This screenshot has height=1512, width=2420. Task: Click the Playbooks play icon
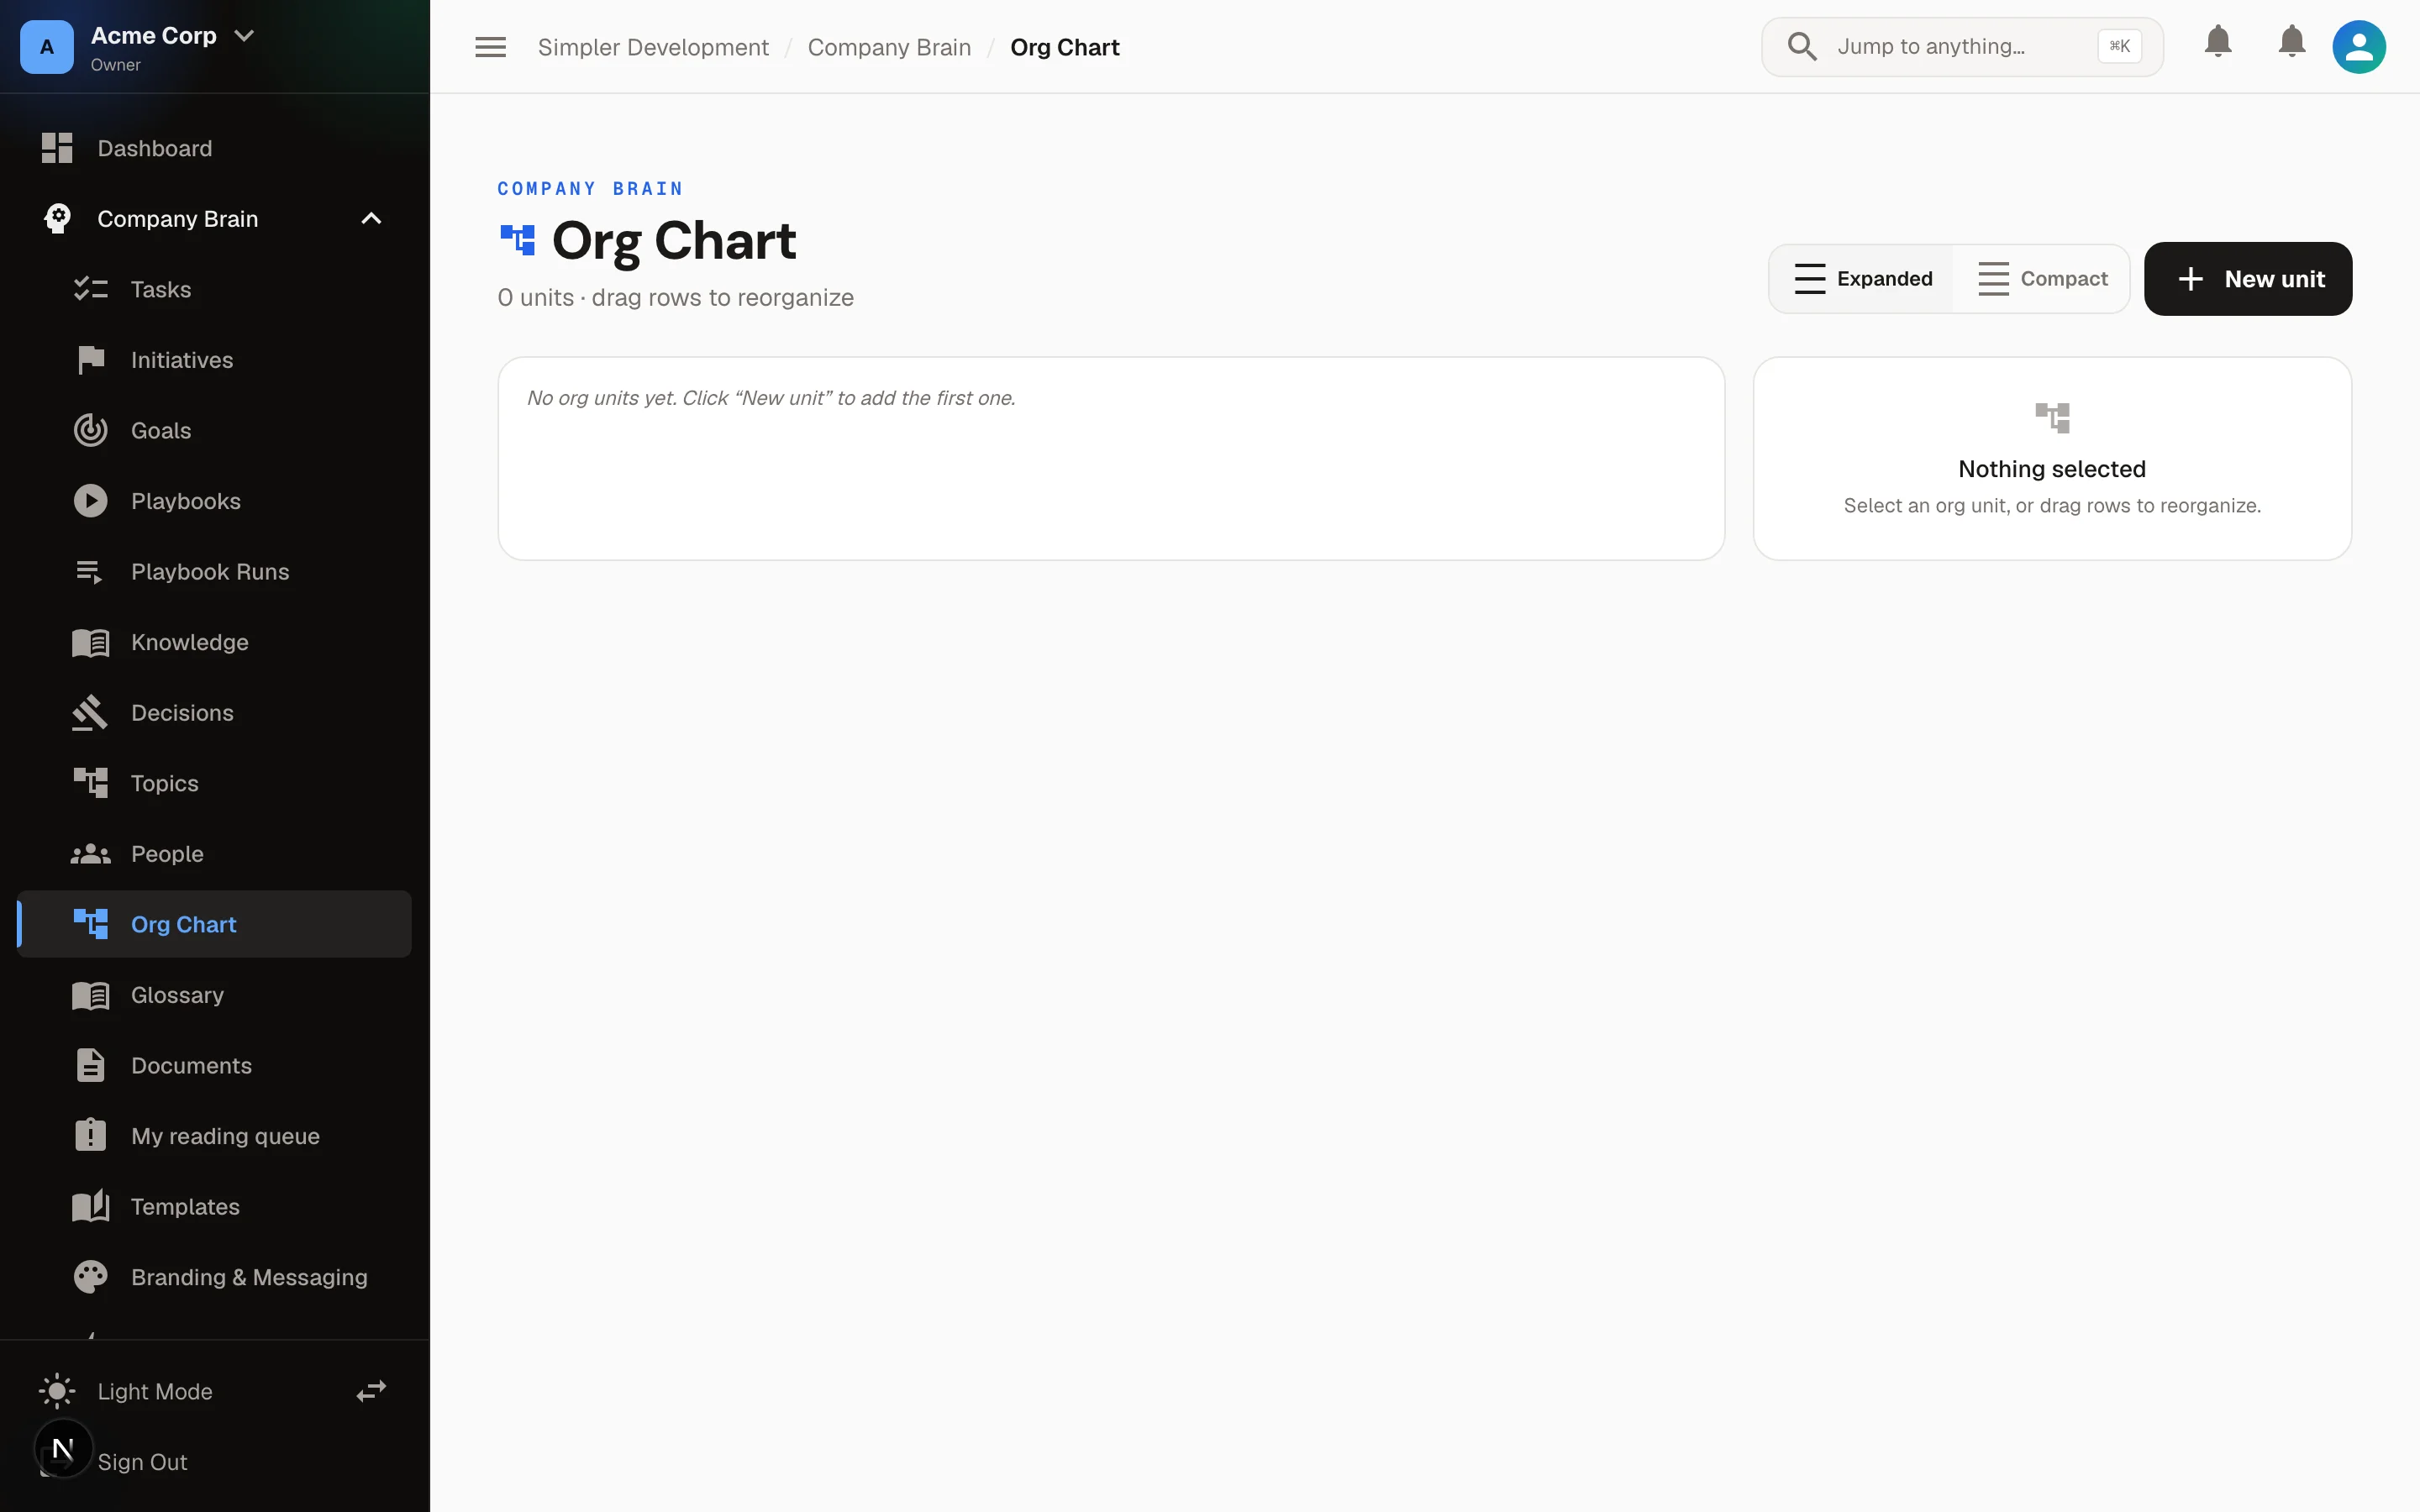pyautogui.click(x=90, y=501)
